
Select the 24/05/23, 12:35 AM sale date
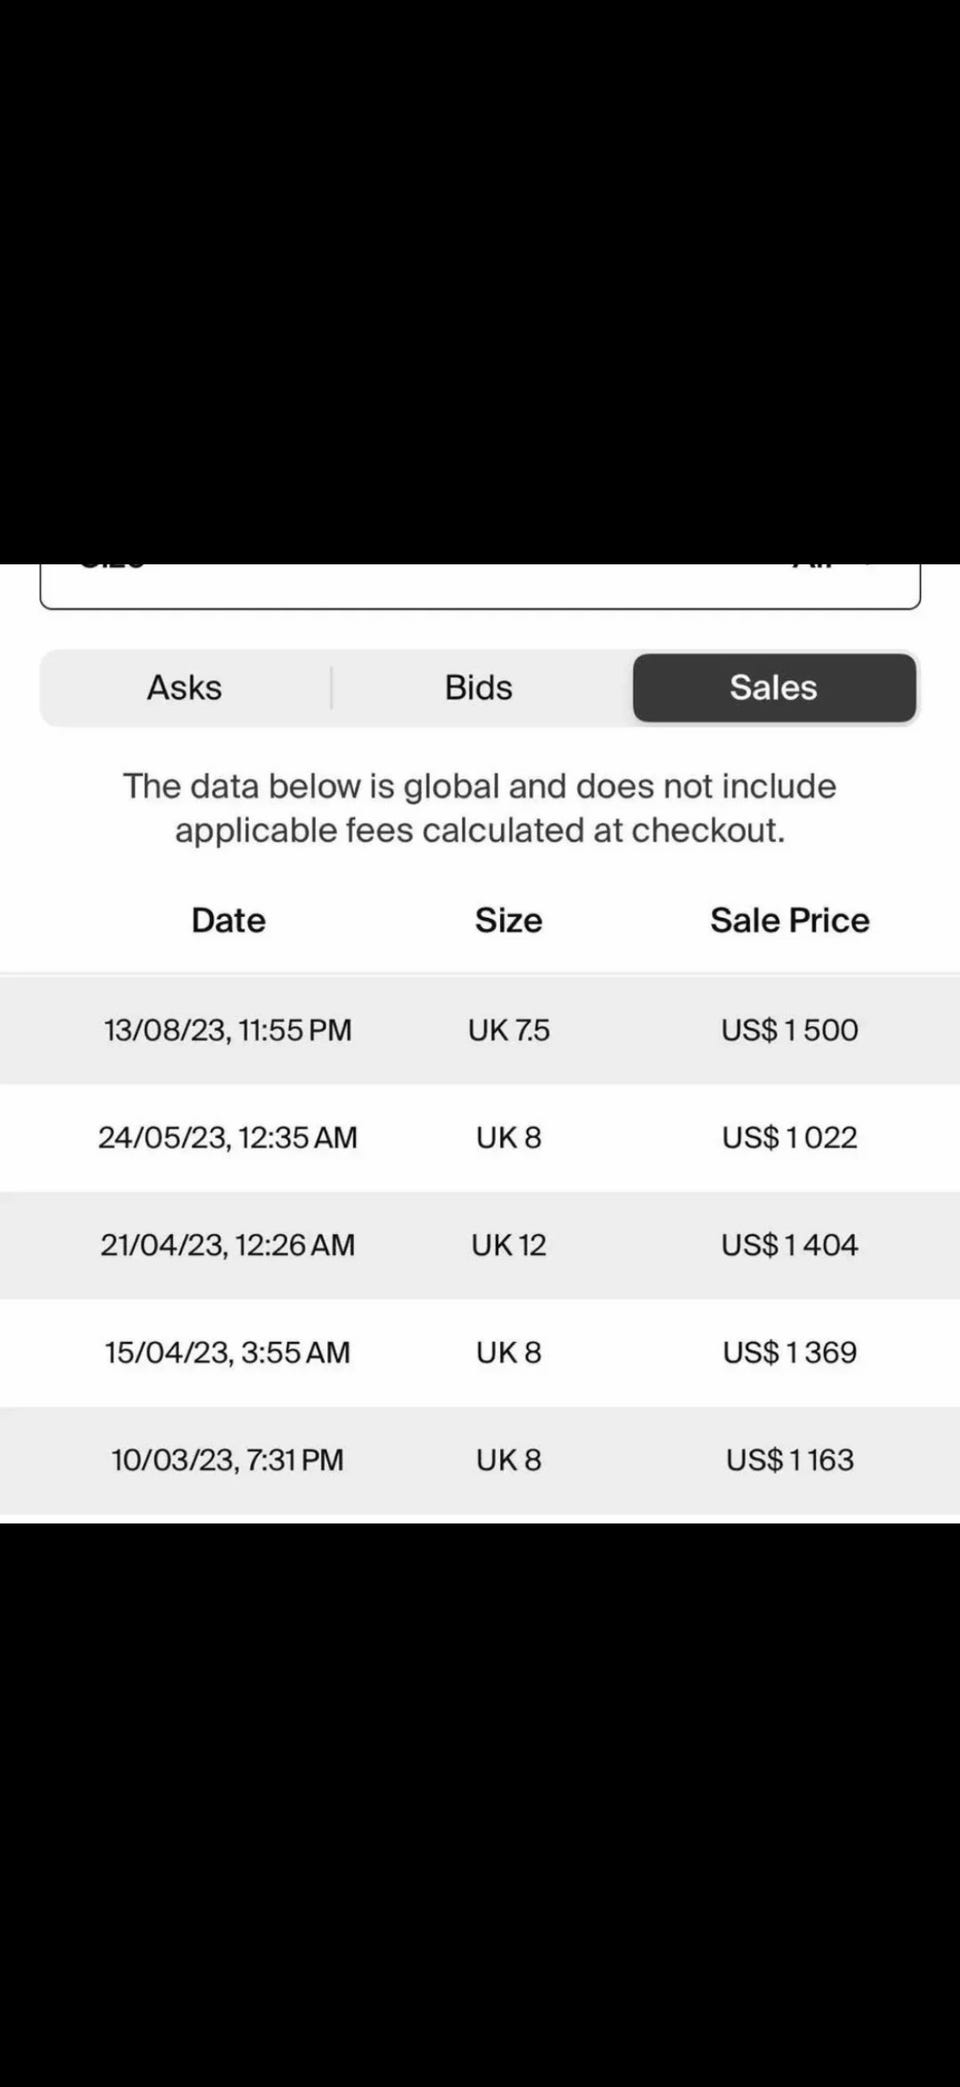(228, 1138)
